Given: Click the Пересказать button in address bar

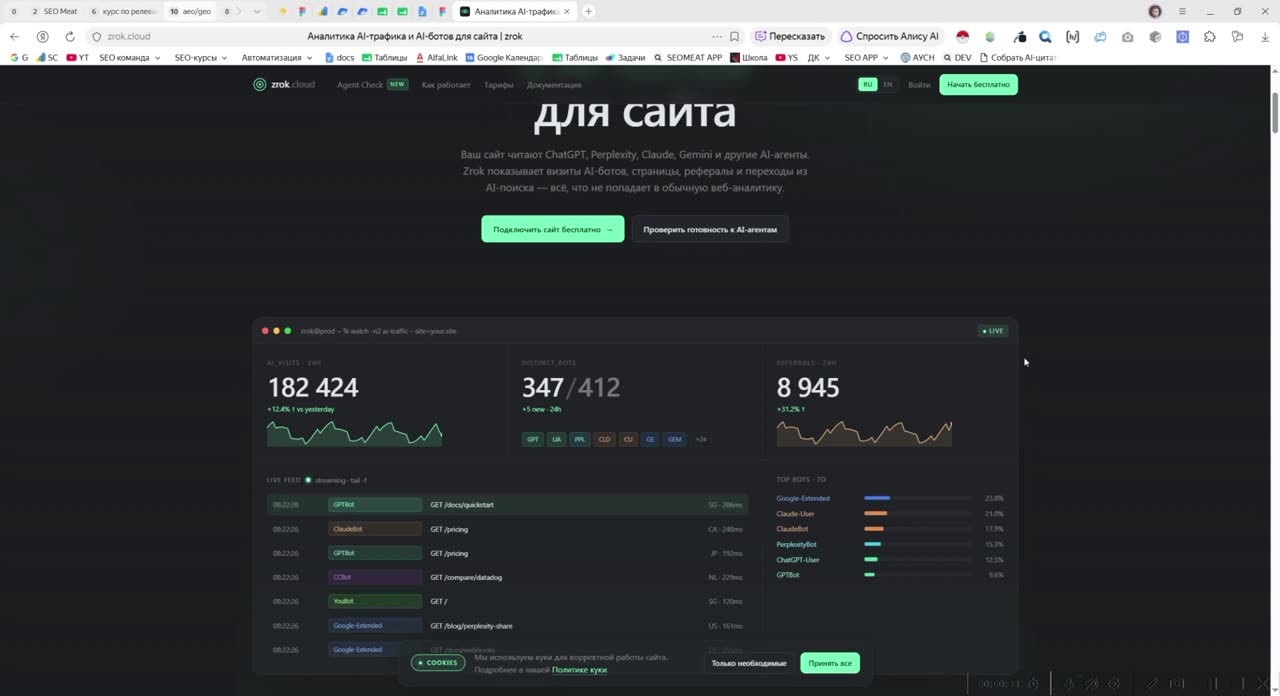Looking at the screenshot, I should pos(790,37).
